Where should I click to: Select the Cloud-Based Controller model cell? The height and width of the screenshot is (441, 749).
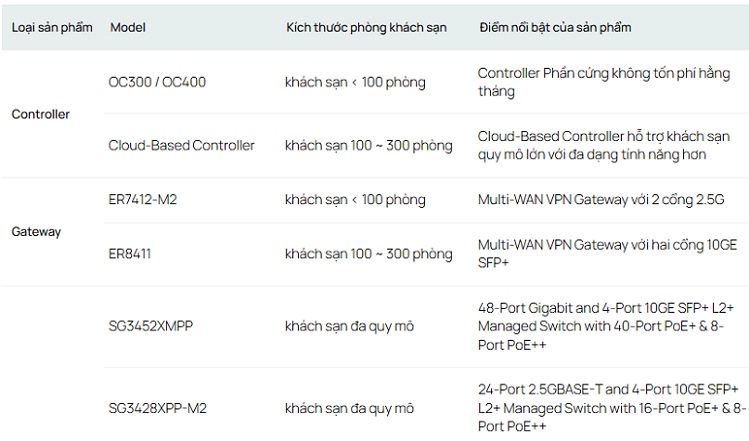click(181, 146)
